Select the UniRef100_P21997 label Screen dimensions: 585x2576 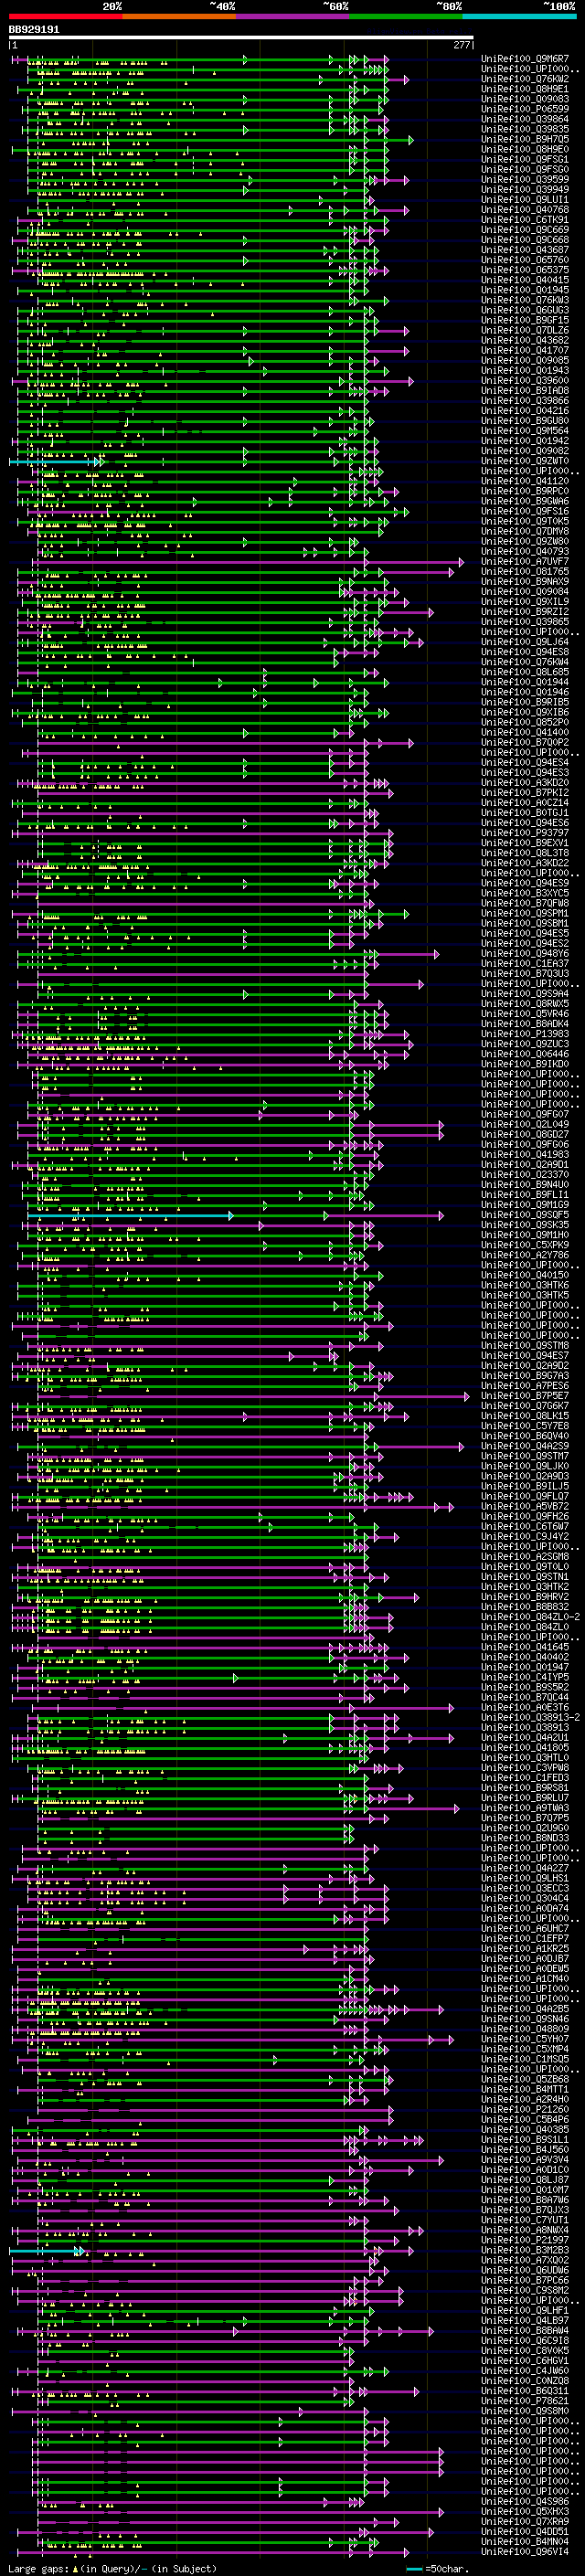point(525,2239)
